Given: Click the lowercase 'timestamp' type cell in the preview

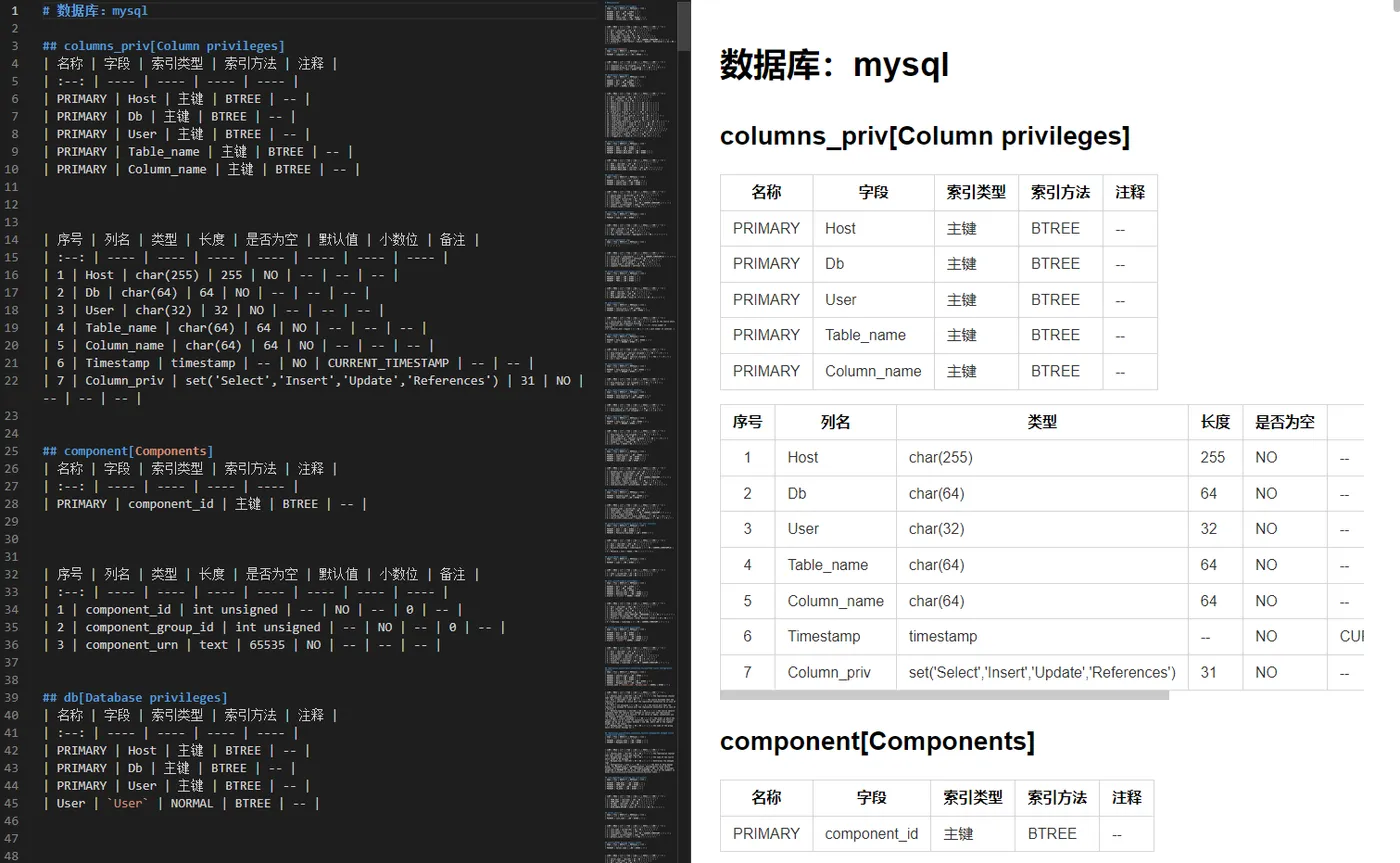Looking at the screenshot, I should 1042,636.
